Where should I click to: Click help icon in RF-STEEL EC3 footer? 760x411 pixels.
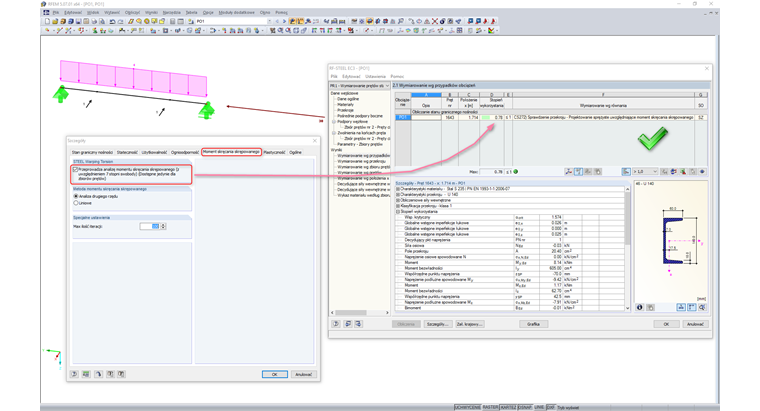coord(336,324)
